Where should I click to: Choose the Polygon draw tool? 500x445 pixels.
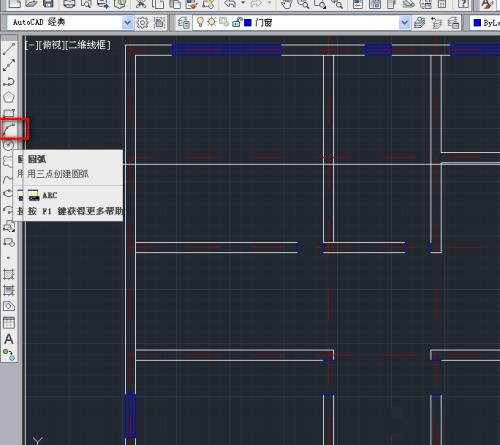pos(9,97)
